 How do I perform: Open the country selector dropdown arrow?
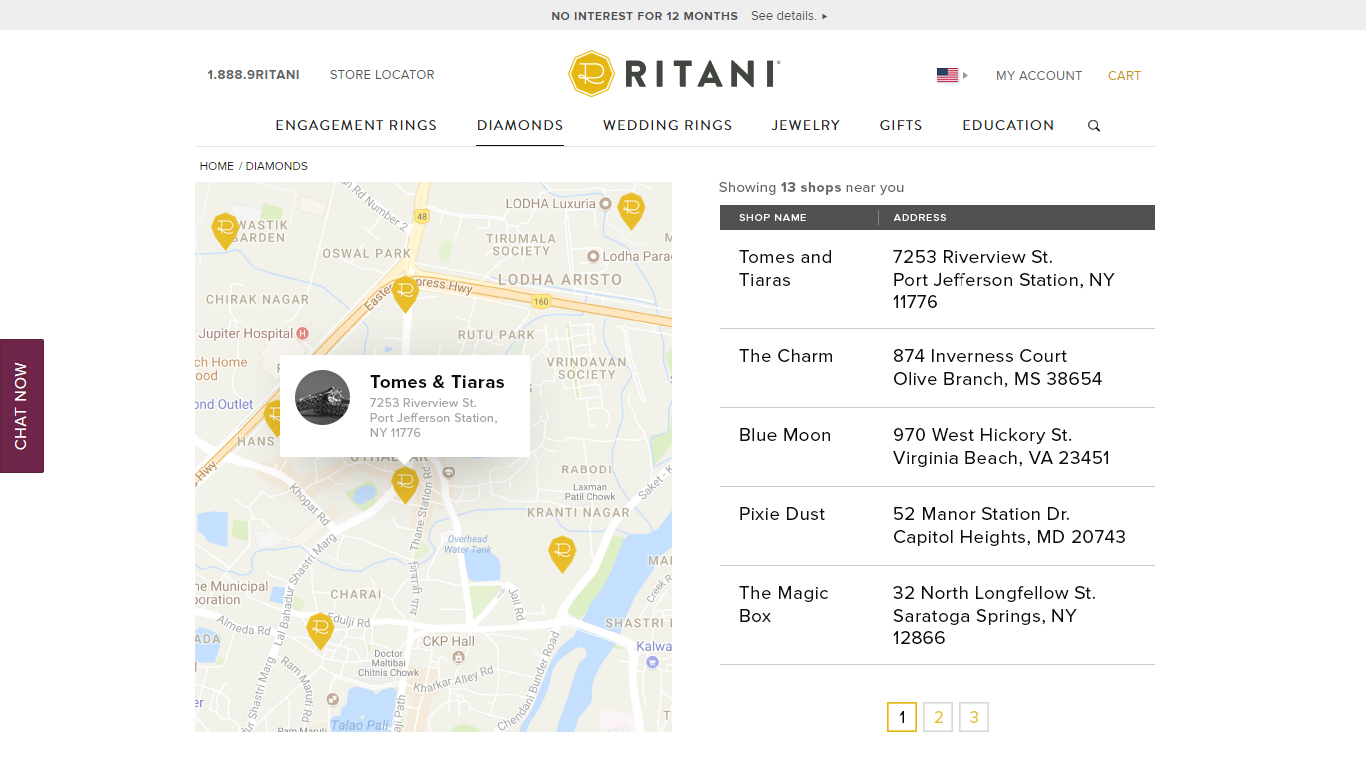(963, 74)
